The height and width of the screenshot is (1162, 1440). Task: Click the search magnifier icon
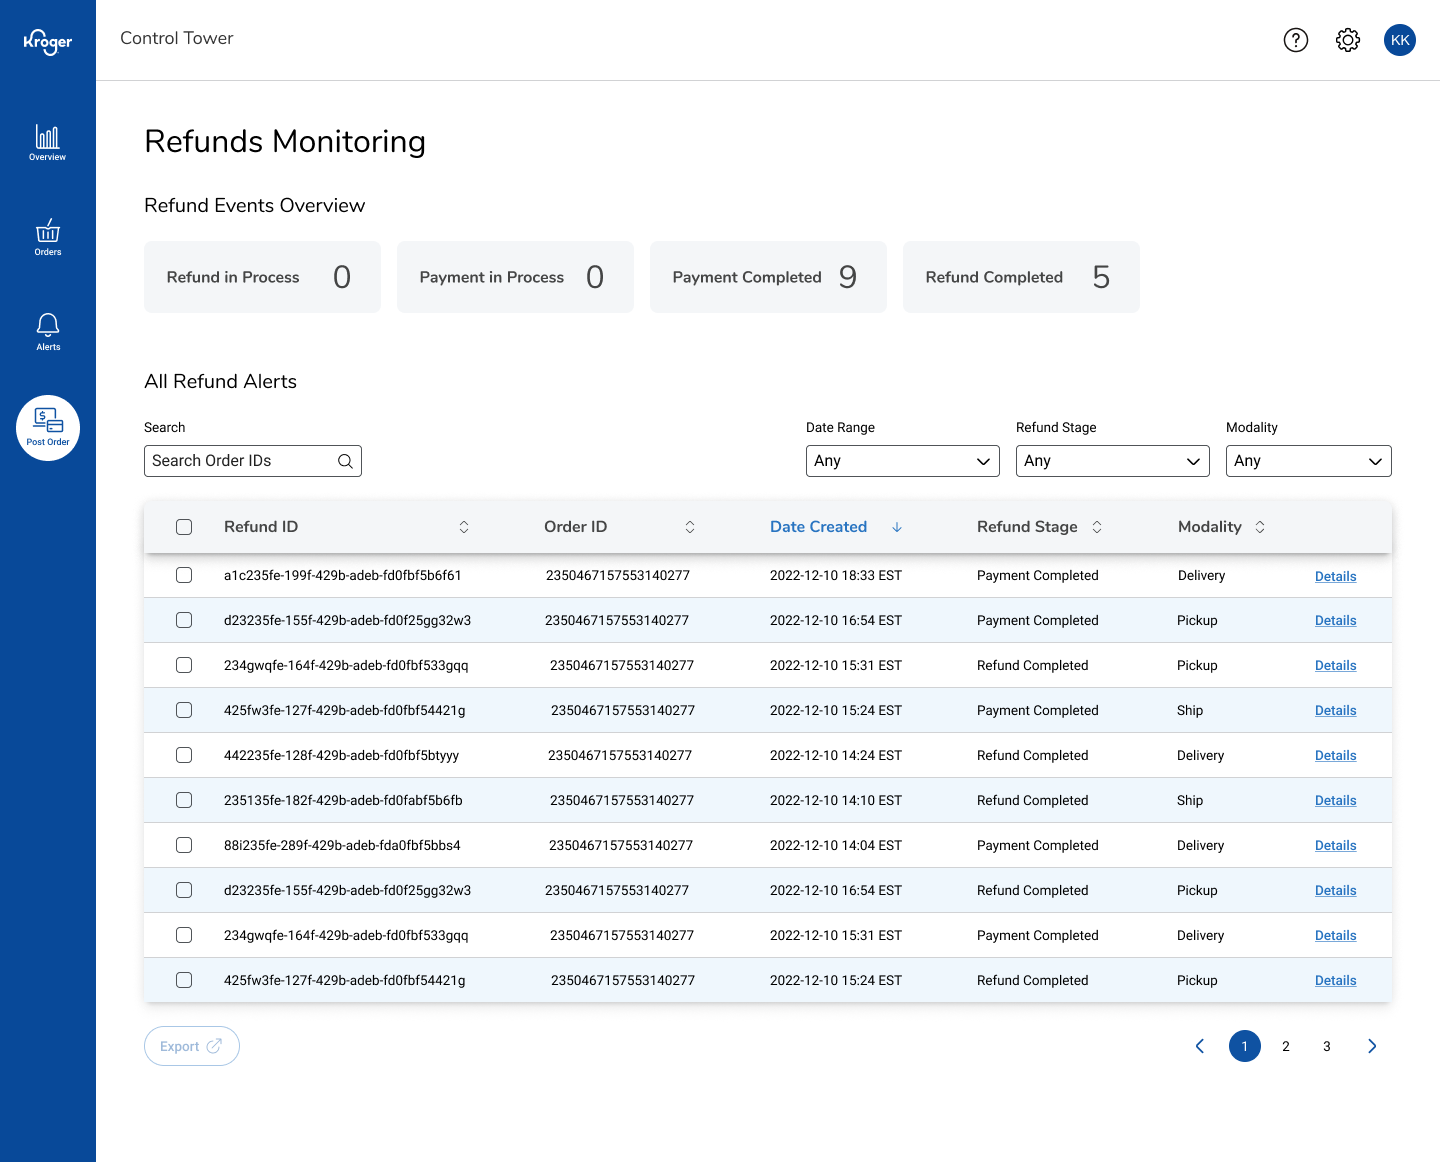click(345, 461)
